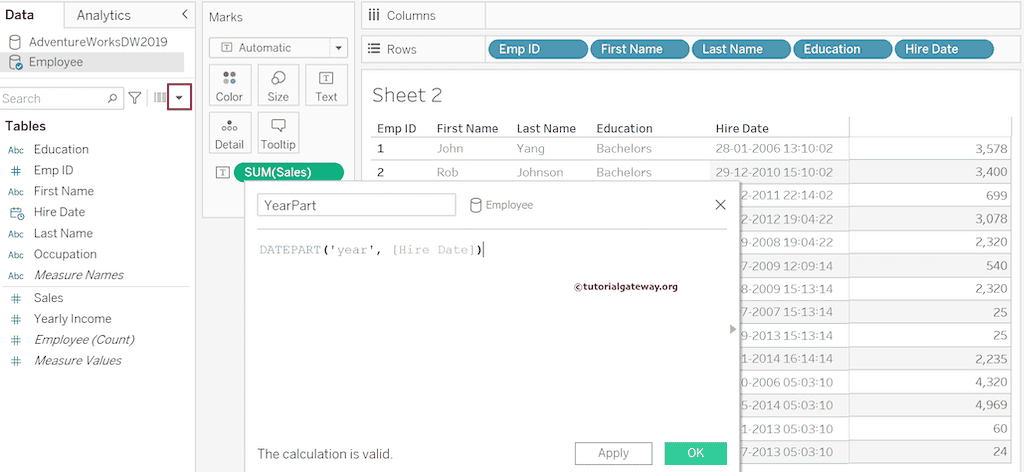Viewport: 1024px width, 472px height.
Task: Click the First Name pill on Rows
Action: (639, 49)
